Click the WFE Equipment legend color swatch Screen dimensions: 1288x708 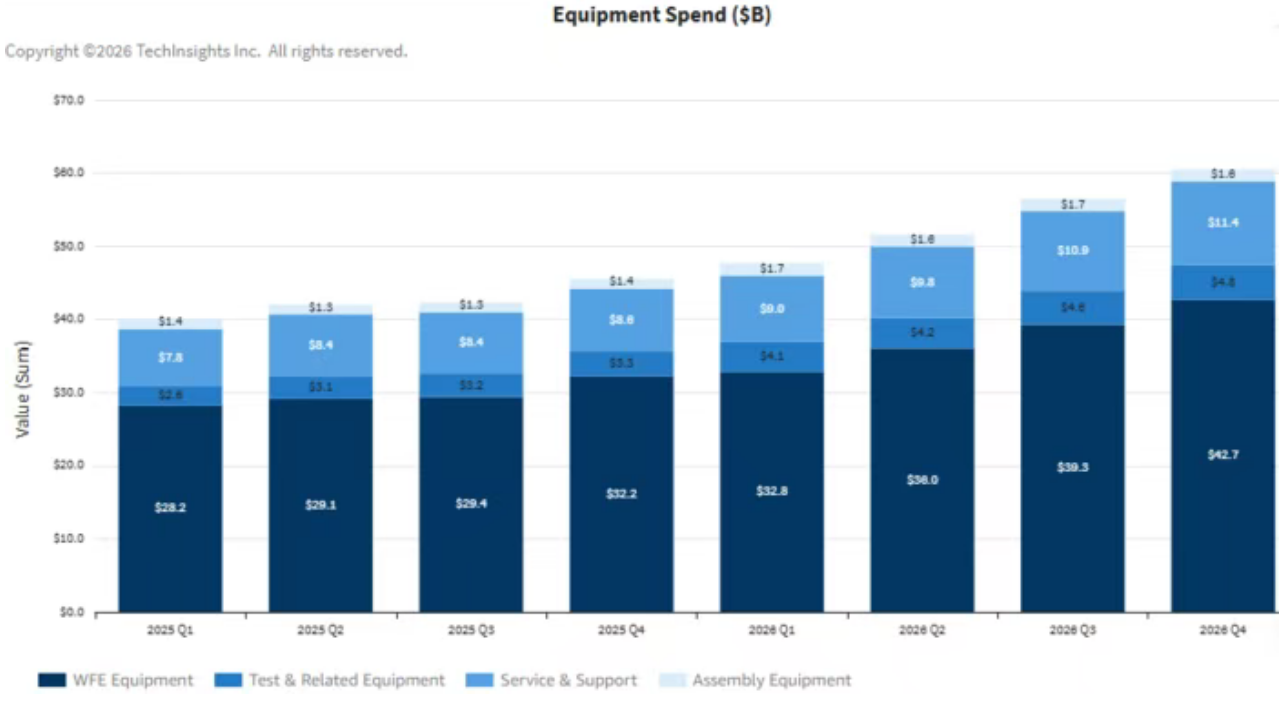52,680
